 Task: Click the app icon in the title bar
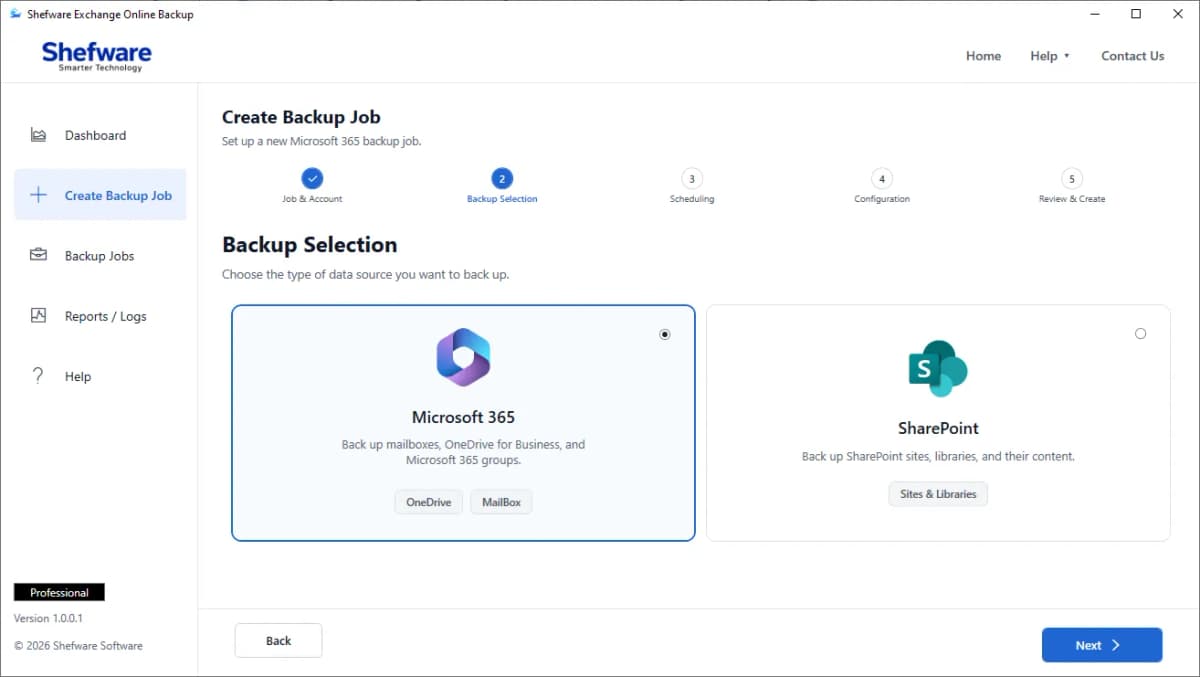[x=15, y=14]
